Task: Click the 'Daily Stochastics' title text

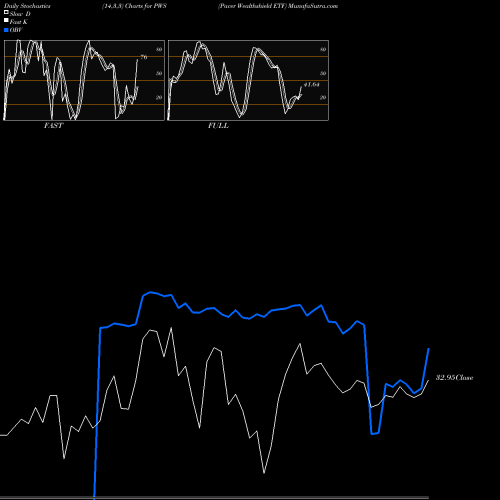Action: [x=27, y=6]
